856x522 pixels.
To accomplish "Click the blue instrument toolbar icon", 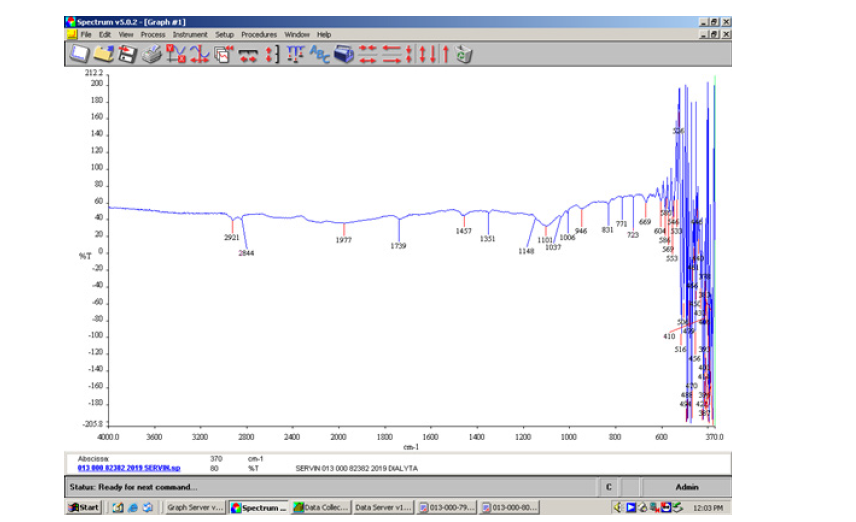I will click(344, 54).
